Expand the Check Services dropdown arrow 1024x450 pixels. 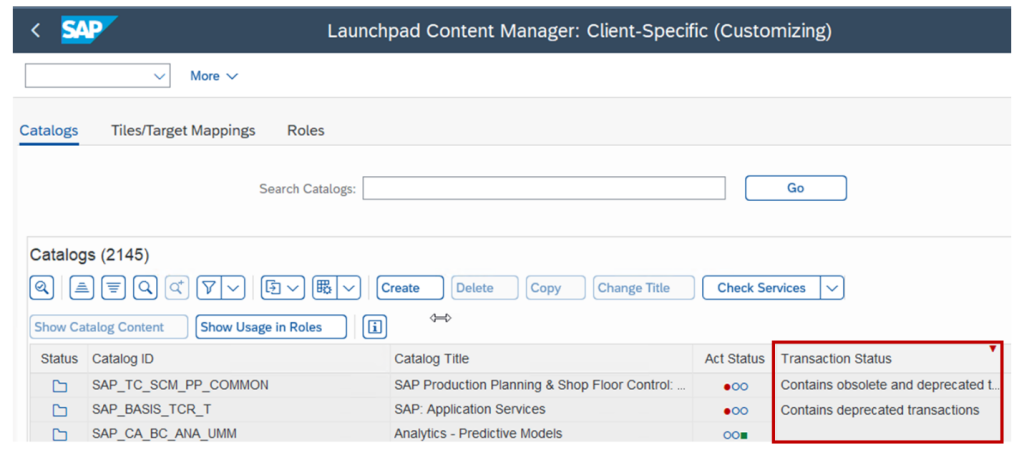point(832,287)
